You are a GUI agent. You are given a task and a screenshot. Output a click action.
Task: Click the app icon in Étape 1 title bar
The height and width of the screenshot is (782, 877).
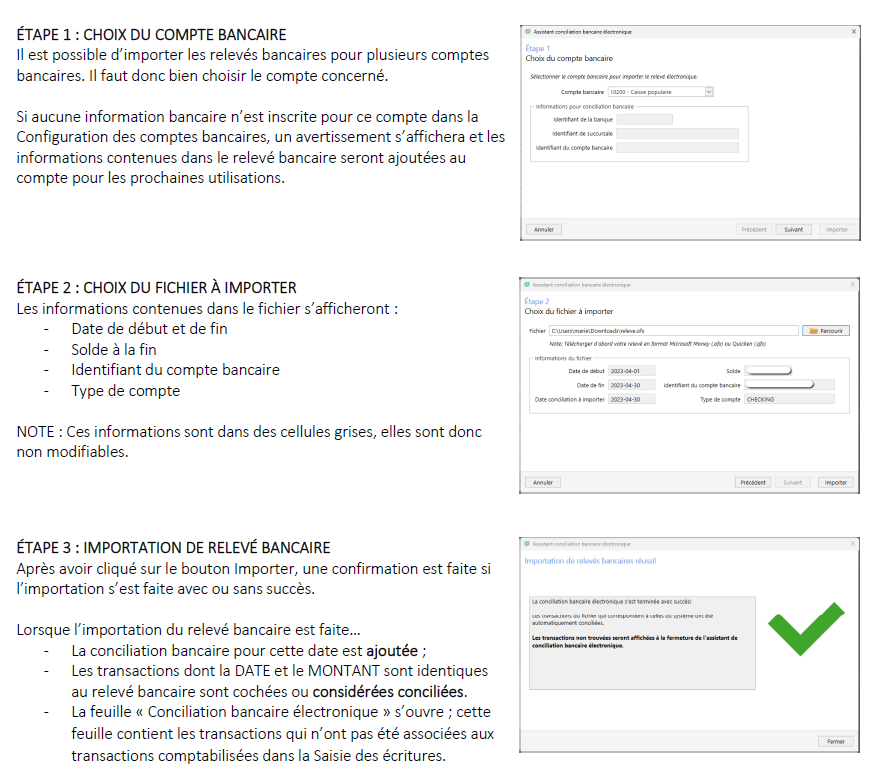[x=528, y=32]
